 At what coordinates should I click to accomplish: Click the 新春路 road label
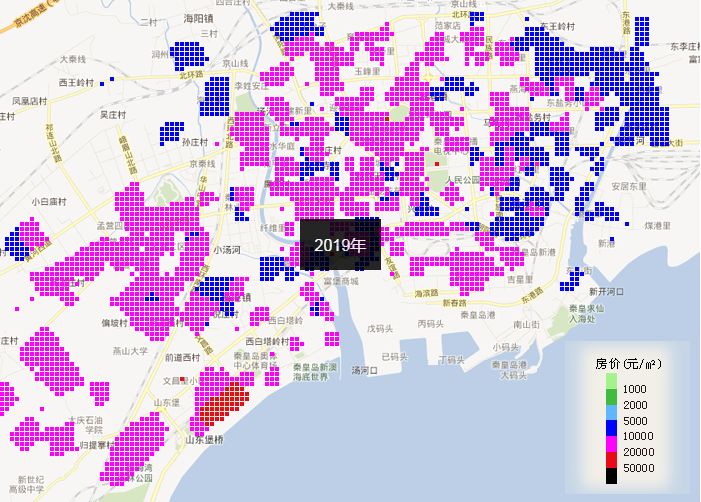pos(455,303)
